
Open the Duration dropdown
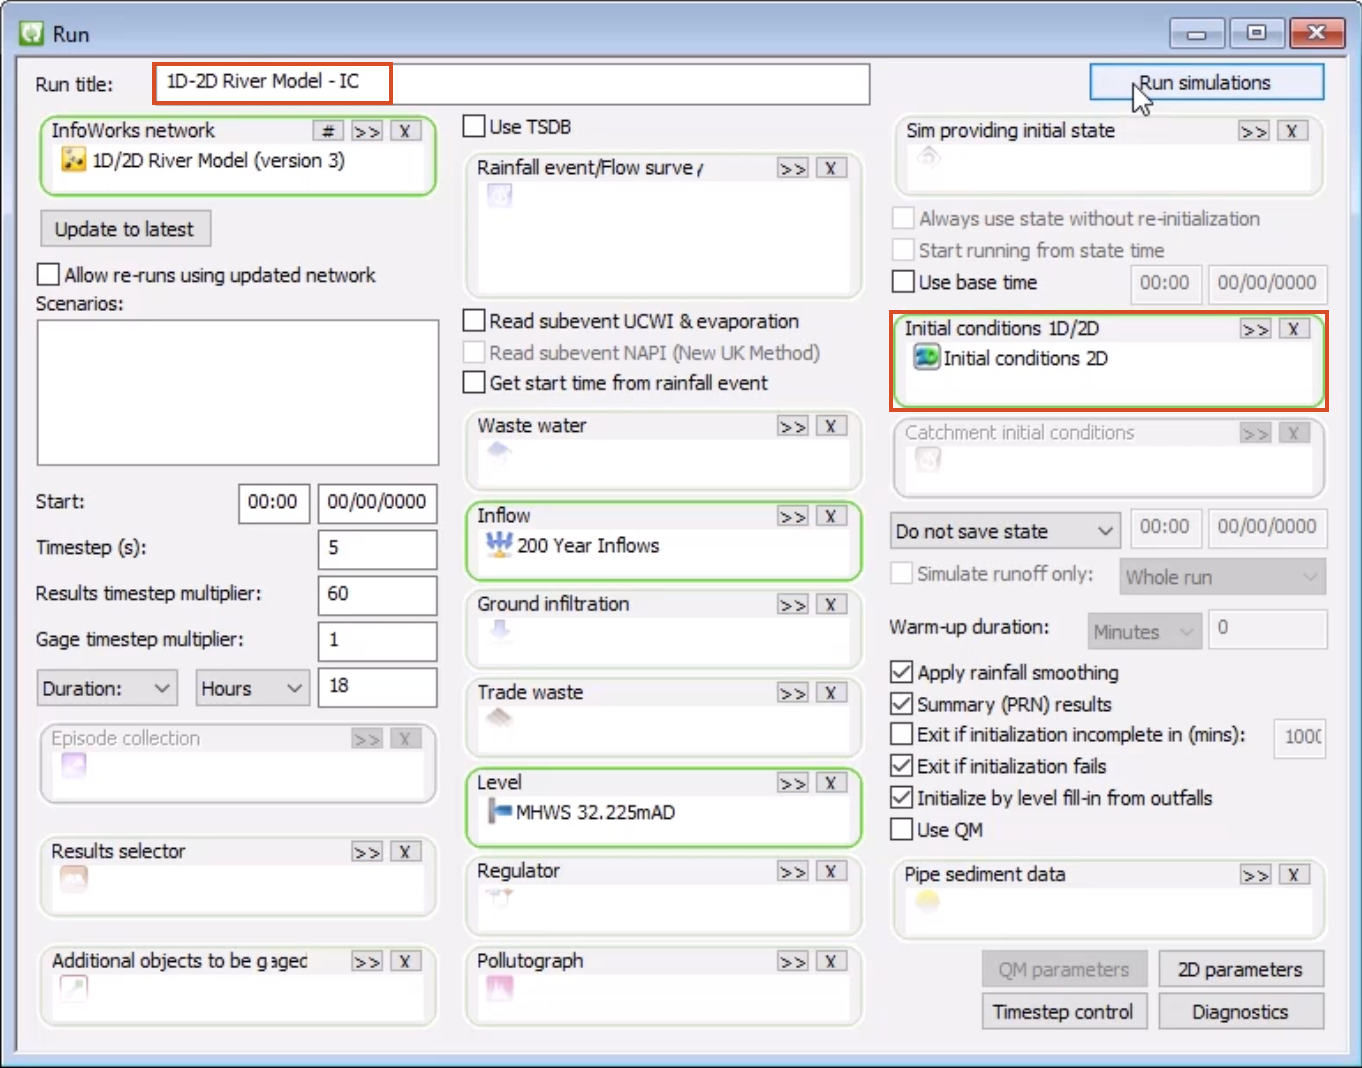click(107, 688)
